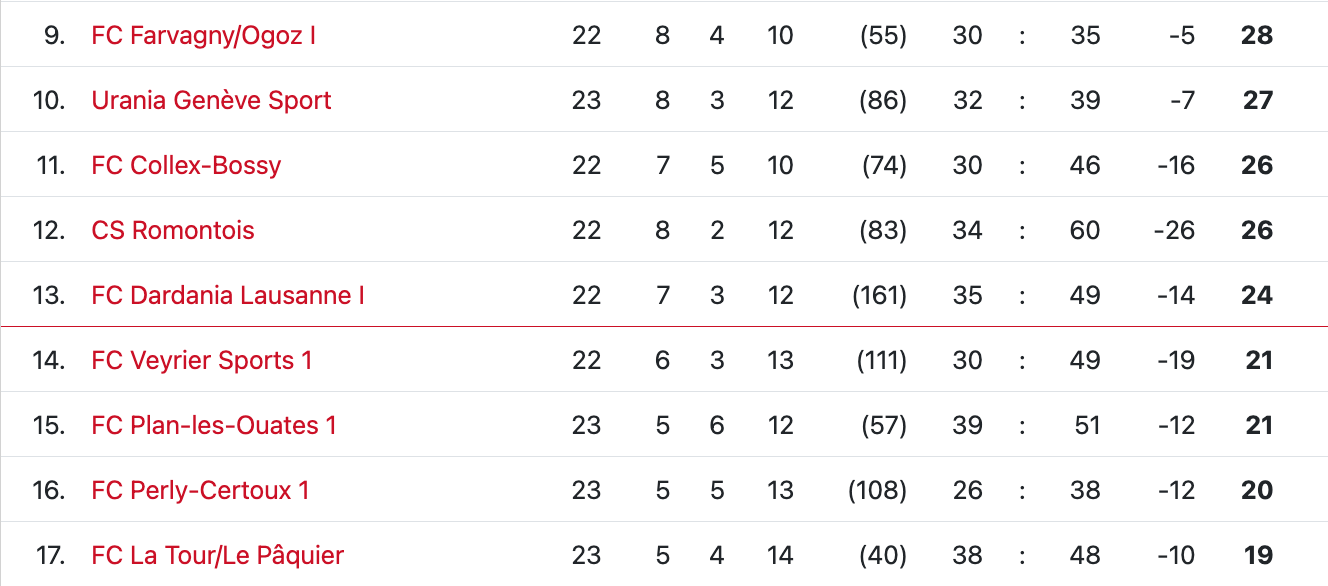Click the -26 goal difference for Romontois
Image resolution: width=1328 pixels, height=586 pixels.
coord(1174,230)
